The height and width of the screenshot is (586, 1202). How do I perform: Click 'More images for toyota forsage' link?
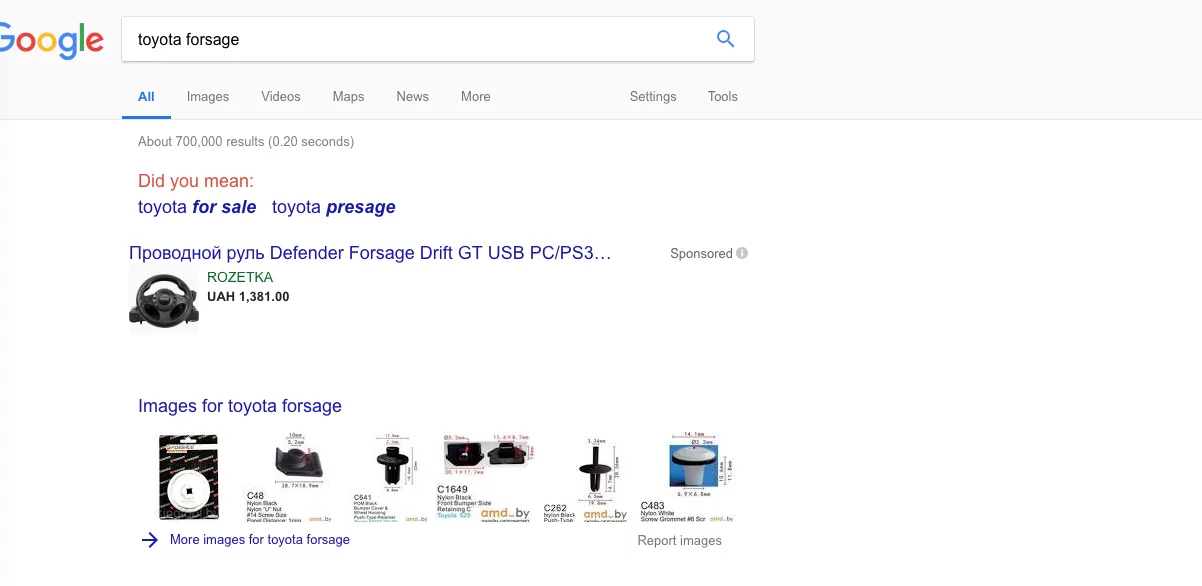point(260,539)
